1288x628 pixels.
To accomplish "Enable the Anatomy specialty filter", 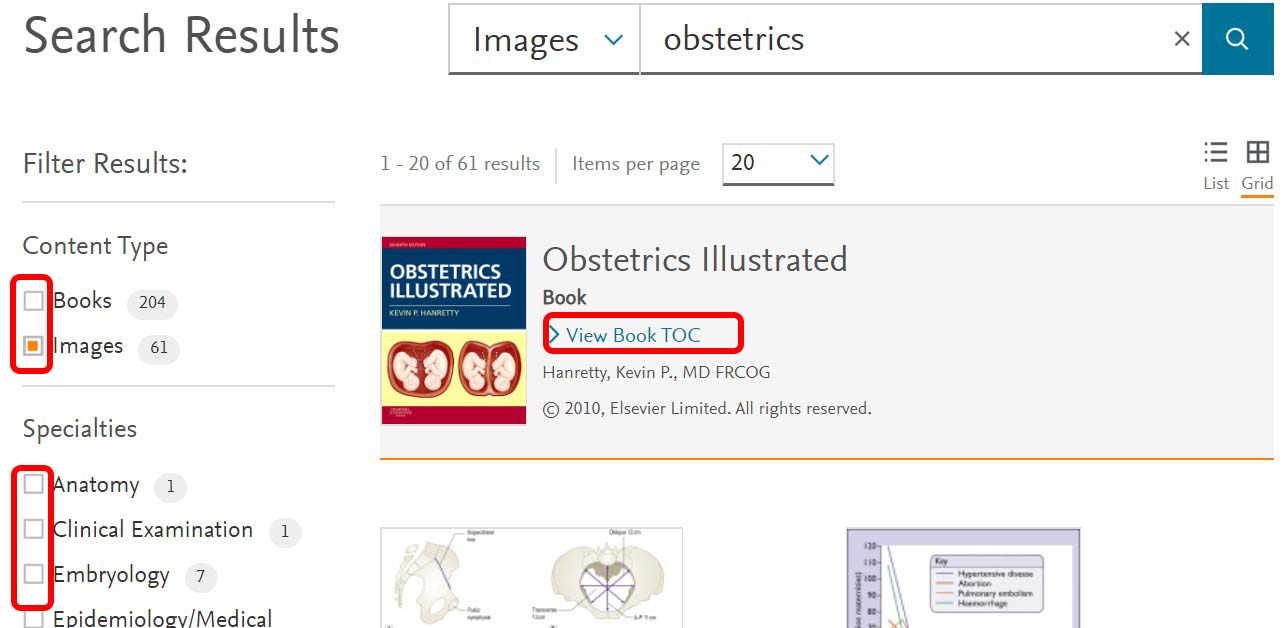I will [34, 485].
